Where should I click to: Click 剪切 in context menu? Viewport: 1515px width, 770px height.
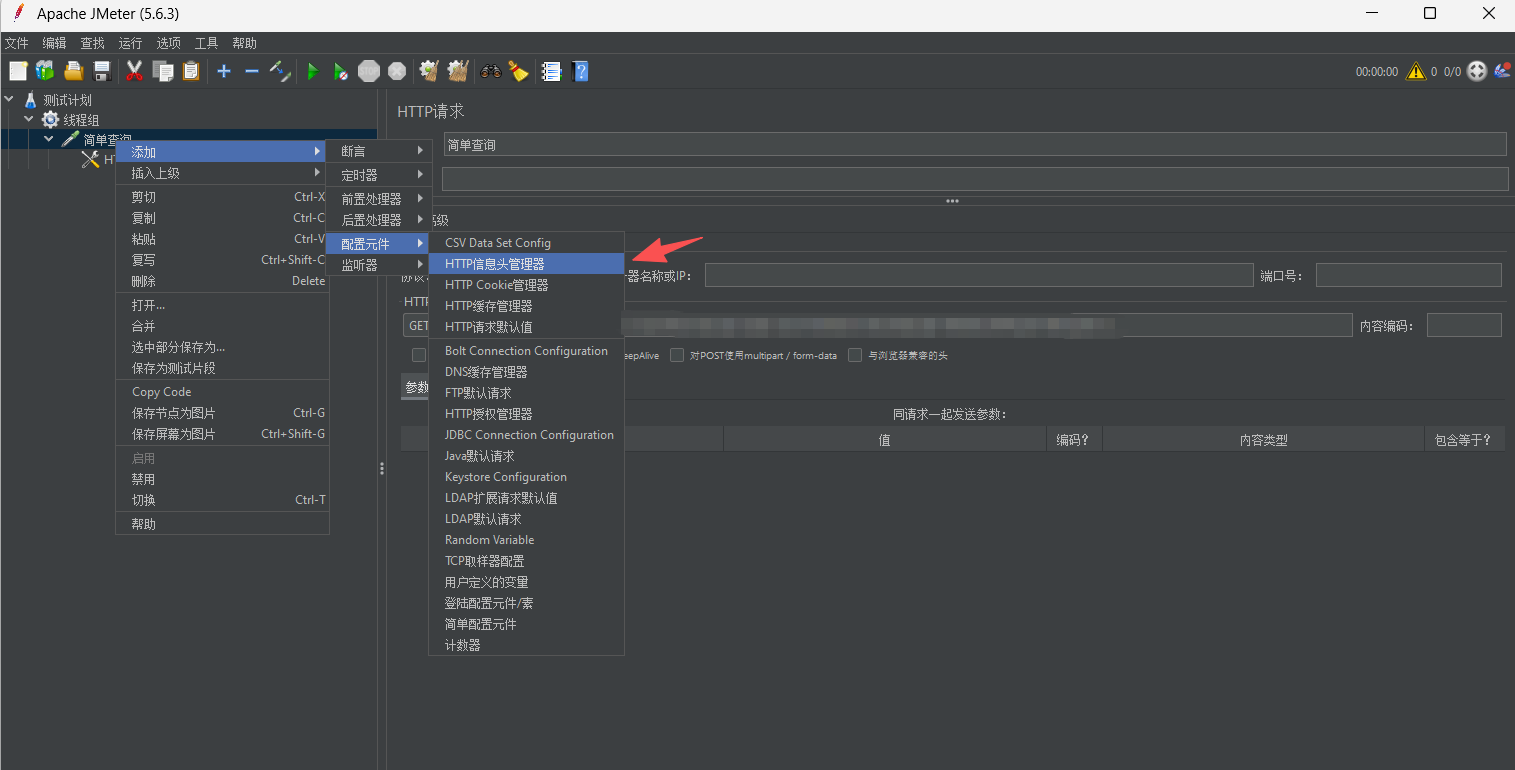222,197
